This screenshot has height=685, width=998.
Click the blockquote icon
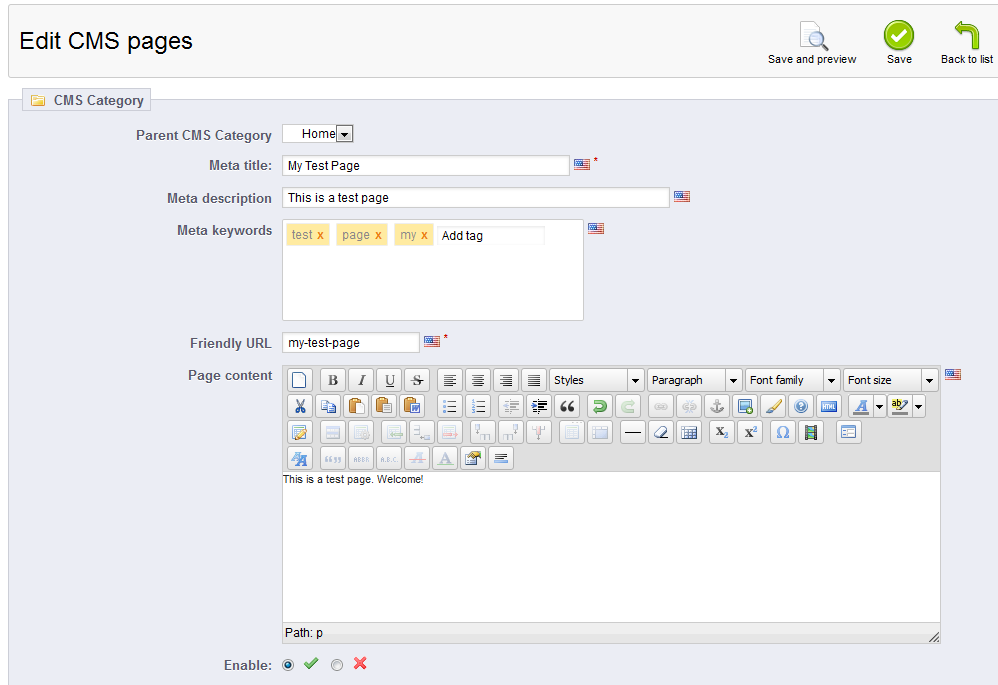(567, 406)
